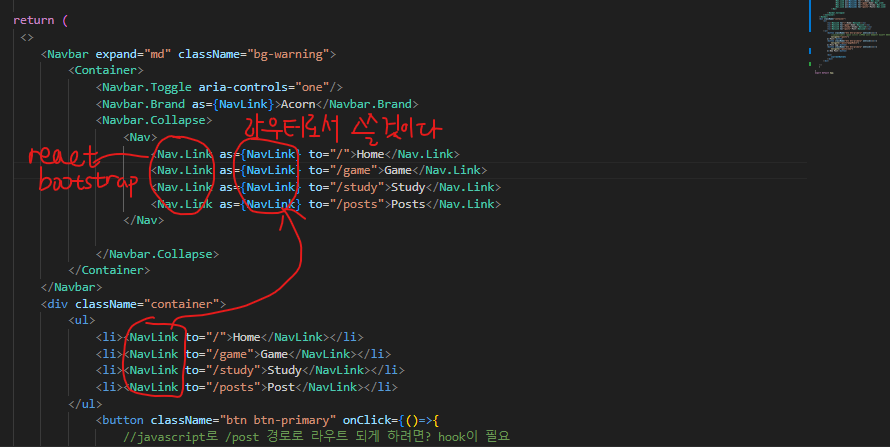Click the //javascript comment line
Screen dimensions: 890x447
click(x=316, y=437)
